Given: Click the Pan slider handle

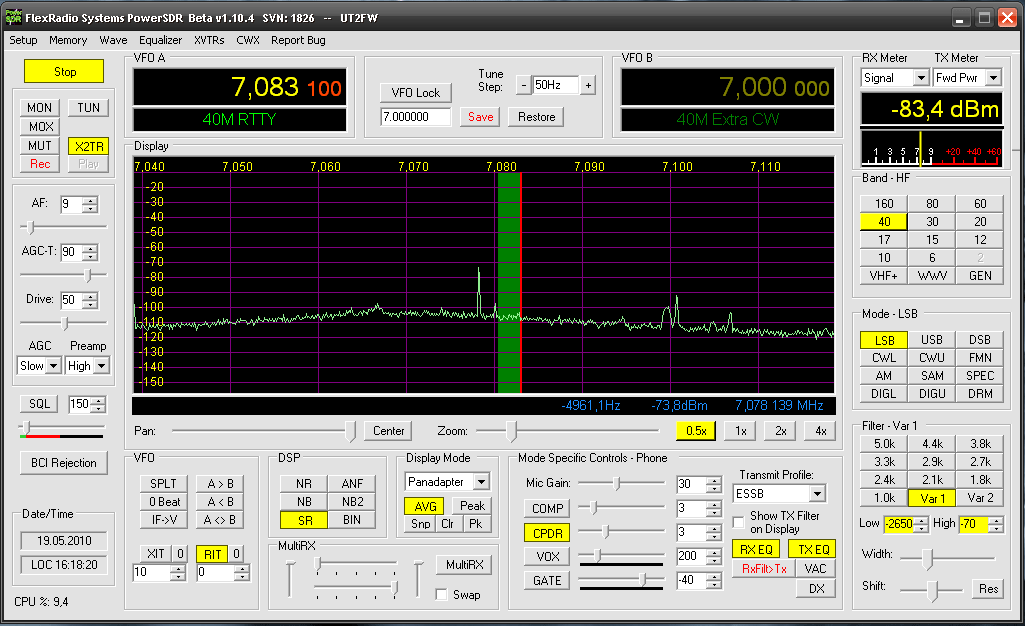Looking at the screenshot, I should click(350, 431).
